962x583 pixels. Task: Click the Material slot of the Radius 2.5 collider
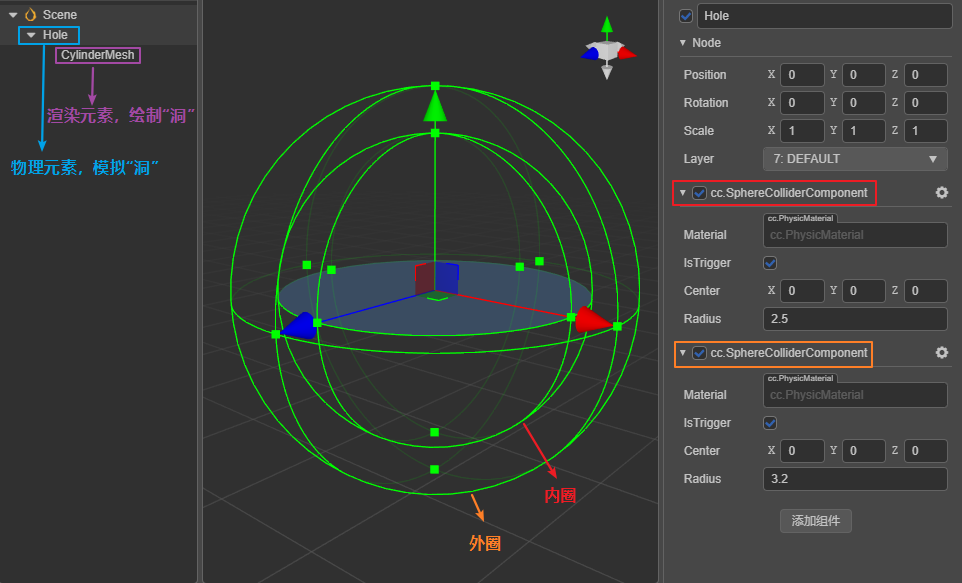point(855,235)
